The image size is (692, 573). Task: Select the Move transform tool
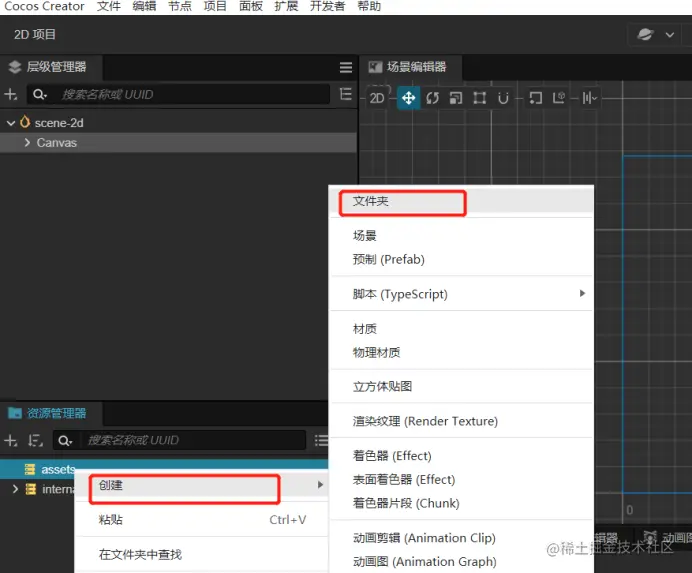(409, 98)
